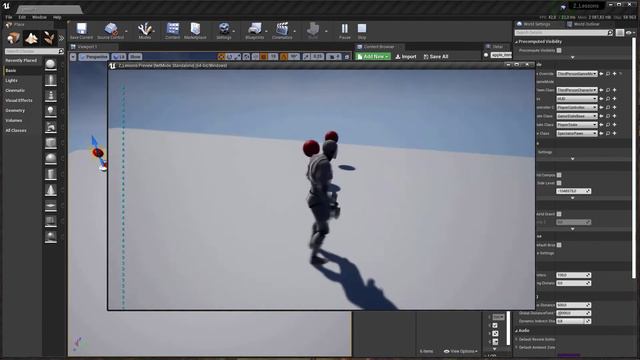Toggle the Precompute Visibility checkbox
Viewport: 640px width, 360px height.
(x=559, y=51)
